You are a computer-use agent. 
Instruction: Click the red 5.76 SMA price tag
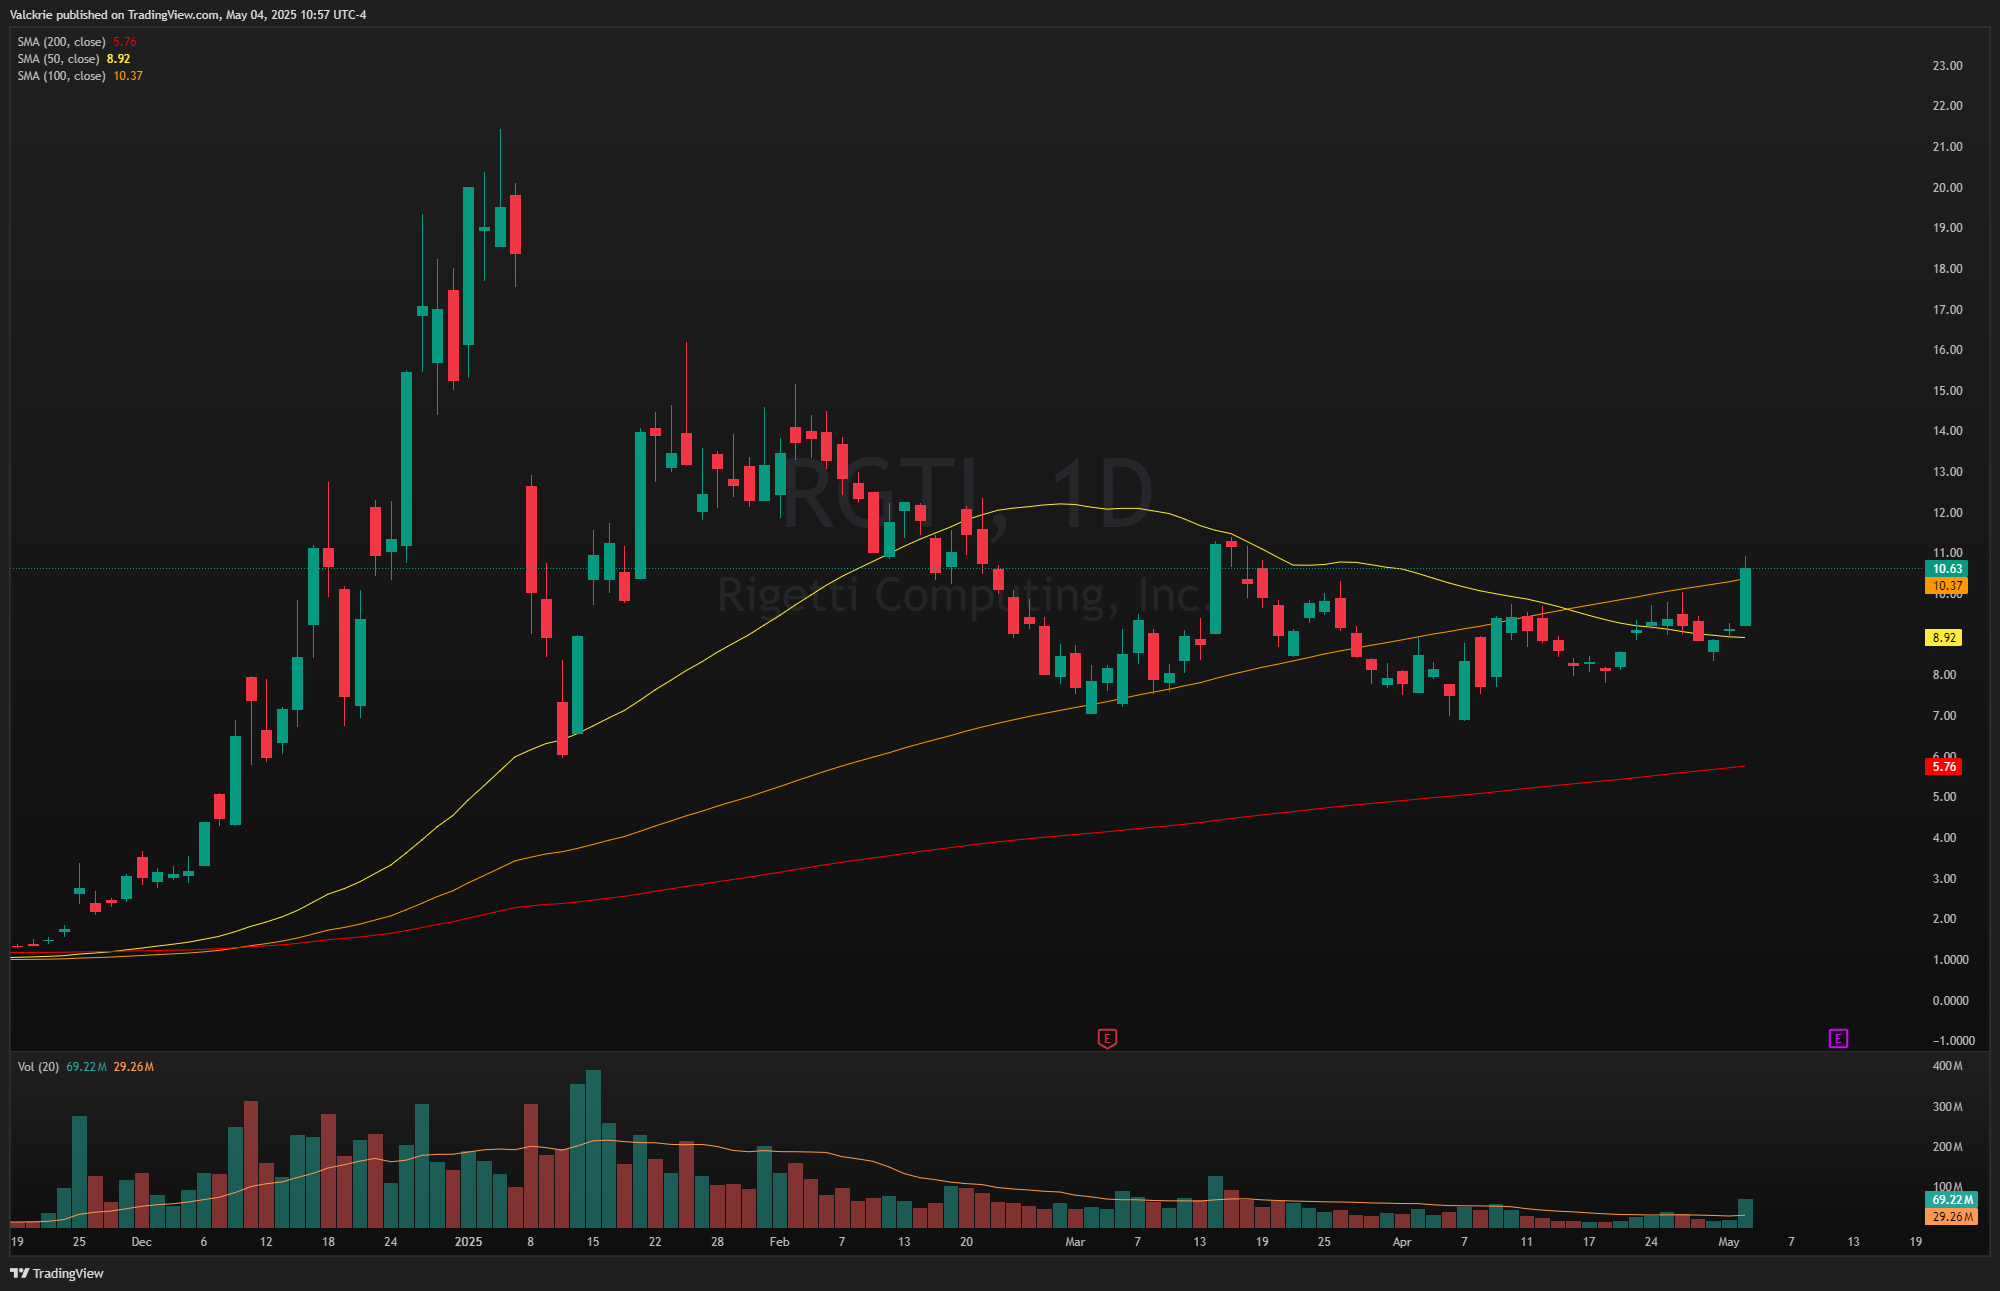click(x=1943, y=767)
